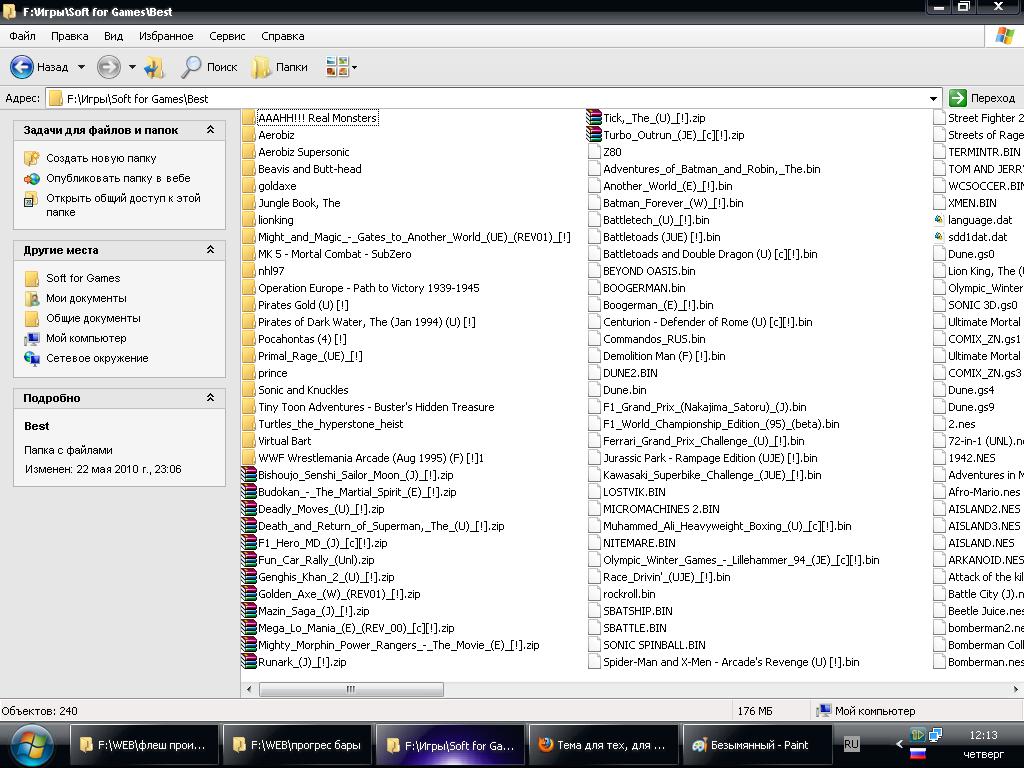1024x768 pixels.
Task: Open the Вид menu
Action: pos(114,36)
